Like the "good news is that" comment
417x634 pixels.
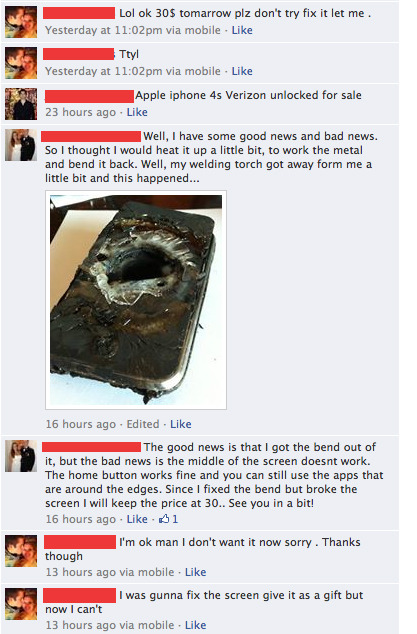pyautogui.click(x=137, y=519)
